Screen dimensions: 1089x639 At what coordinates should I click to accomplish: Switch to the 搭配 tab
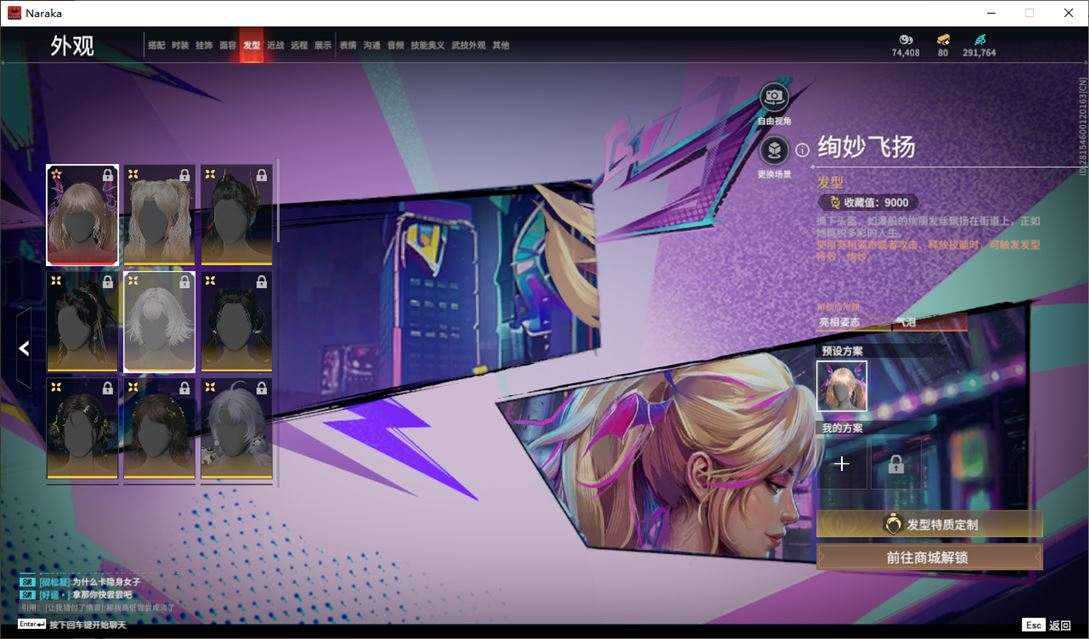(156, 45)
